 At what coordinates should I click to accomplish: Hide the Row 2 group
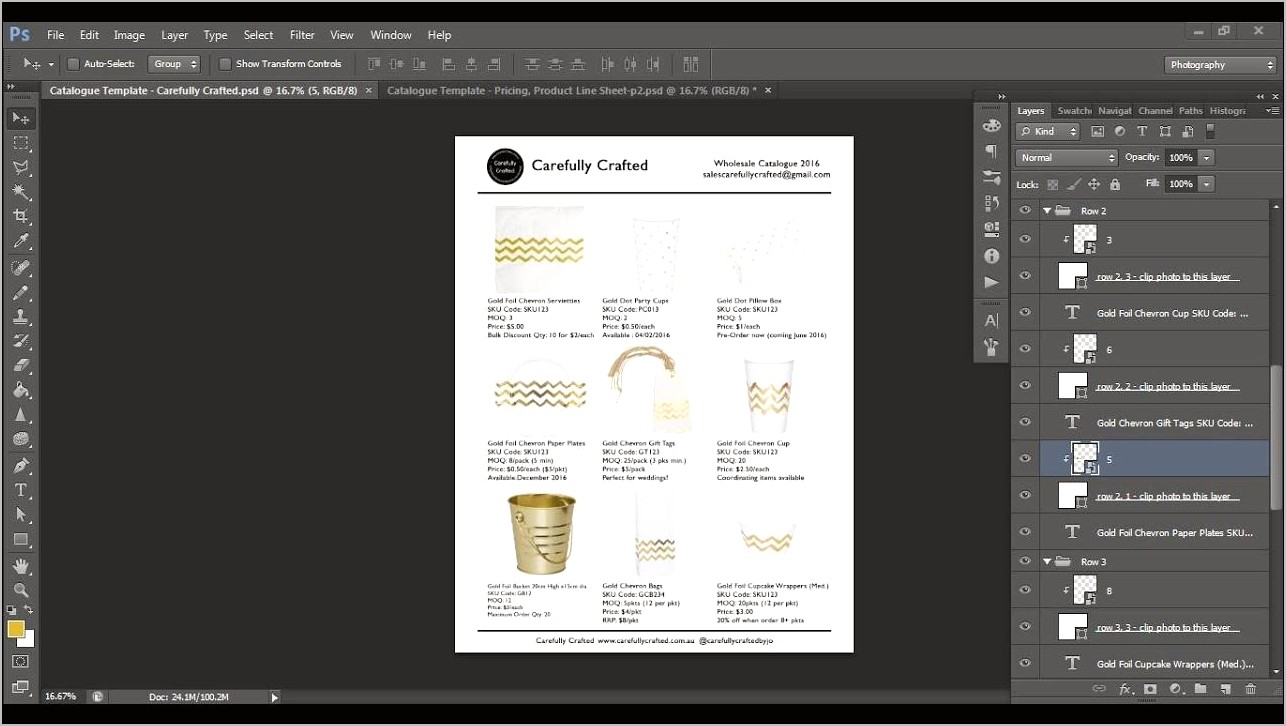click(1025, 211)
